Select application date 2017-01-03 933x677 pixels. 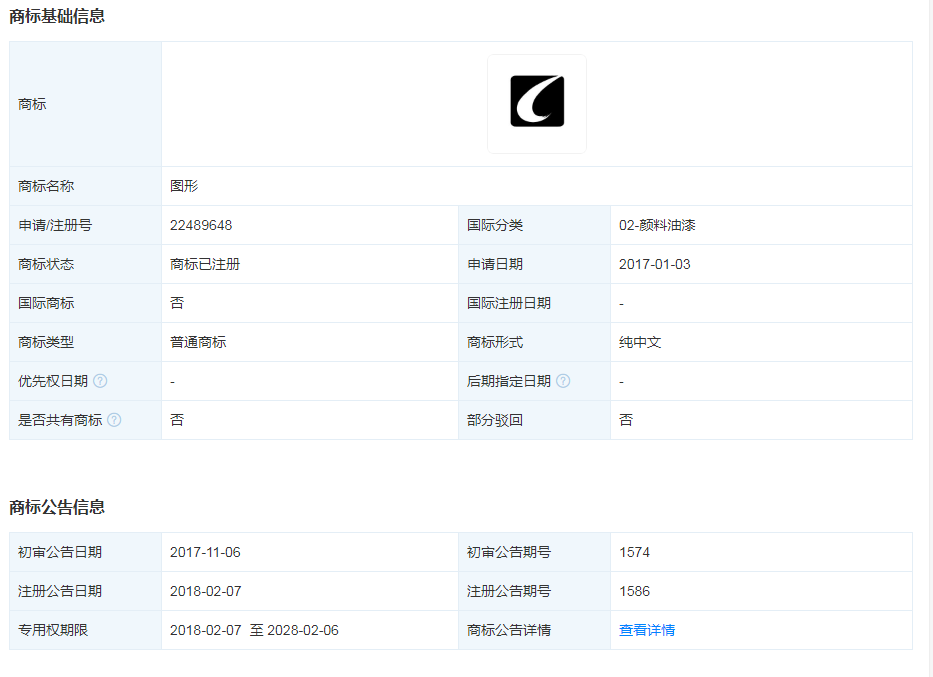tap(655, 264)
